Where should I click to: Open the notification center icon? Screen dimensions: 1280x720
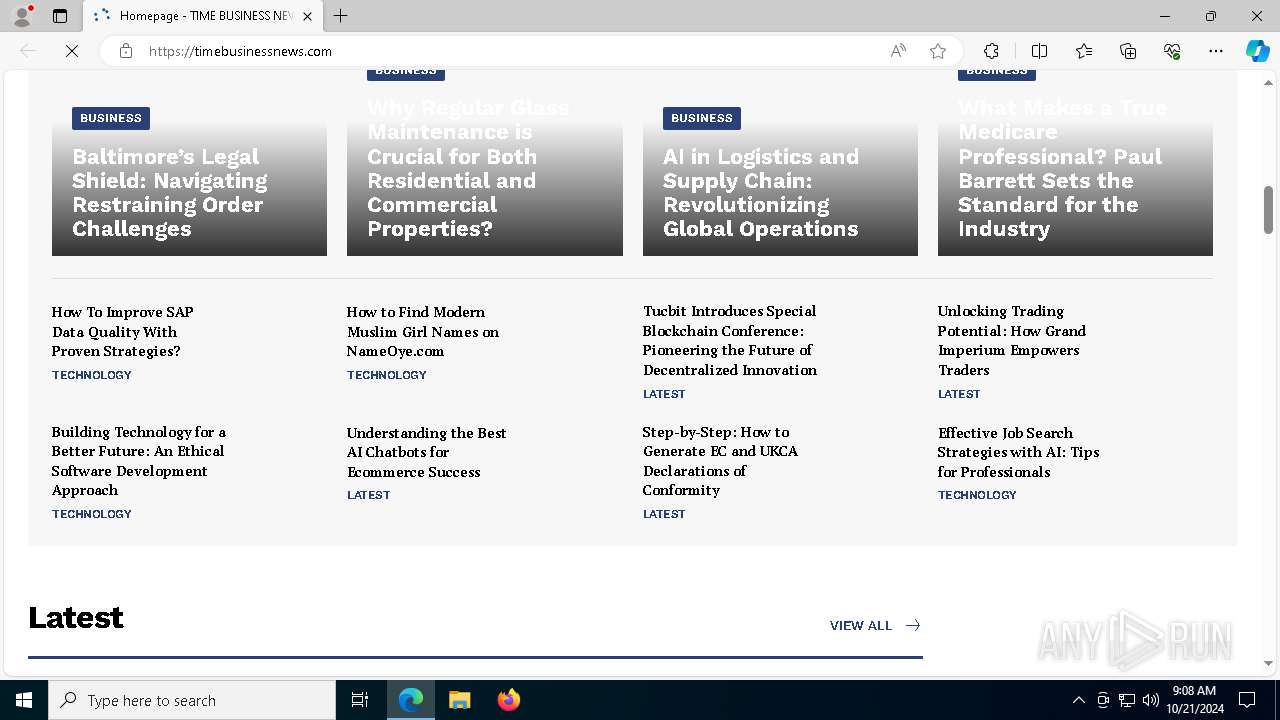1247,700
